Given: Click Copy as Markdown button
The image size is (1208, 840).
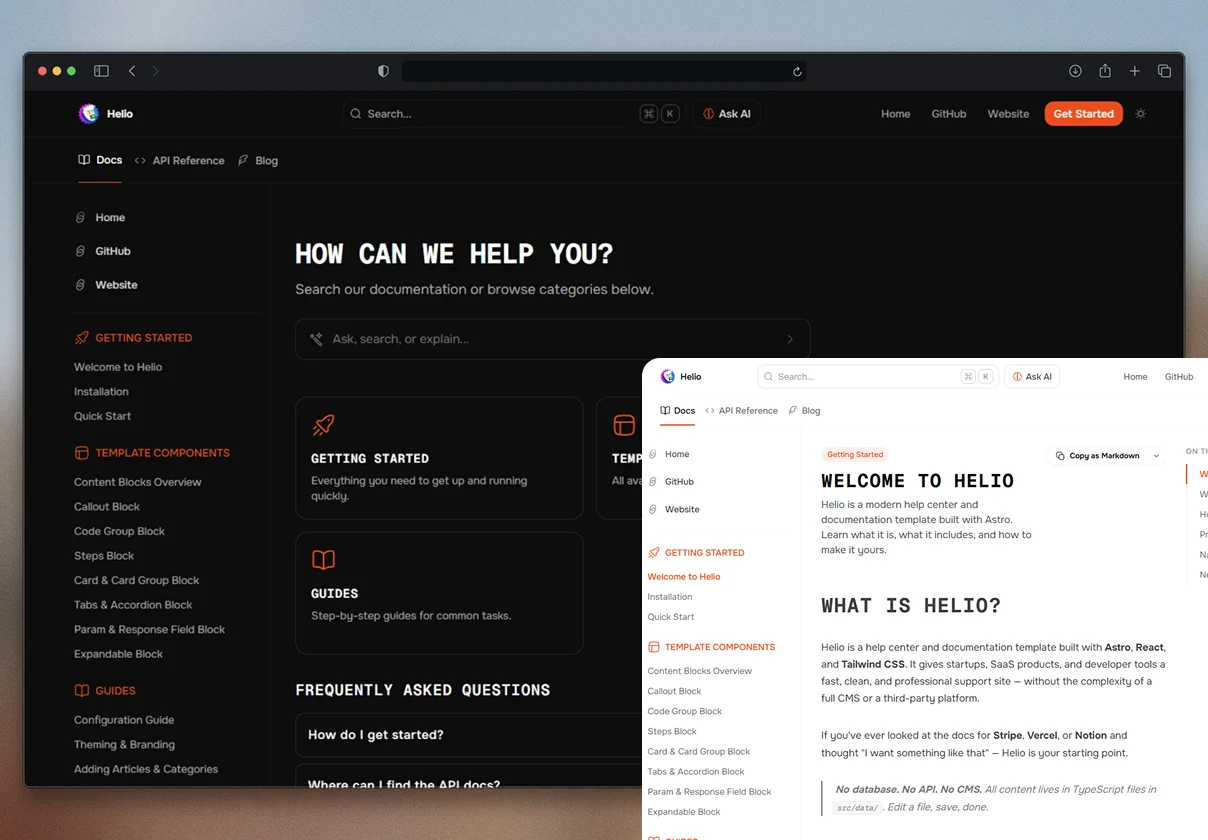Looking at the screenshot, I should click(1097, 456).
